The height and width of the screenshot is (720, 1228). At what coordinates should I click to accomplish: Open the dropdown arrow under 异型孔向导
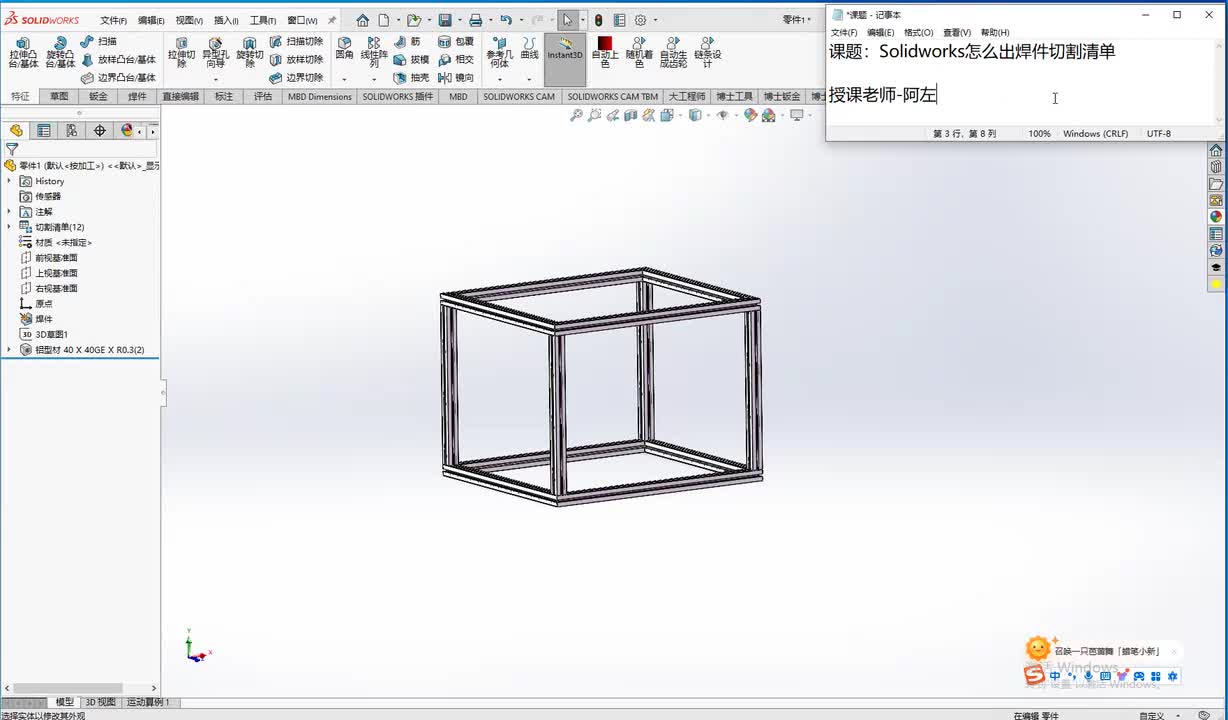click(x=215, y=79)
